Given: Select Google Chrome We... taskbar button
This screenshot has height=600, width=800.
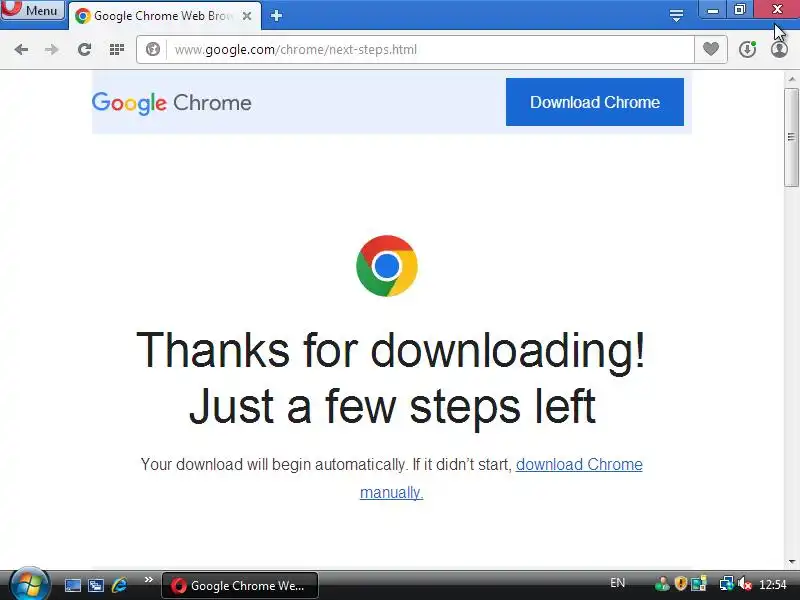Looking at the screenshot, I should 240,585.
